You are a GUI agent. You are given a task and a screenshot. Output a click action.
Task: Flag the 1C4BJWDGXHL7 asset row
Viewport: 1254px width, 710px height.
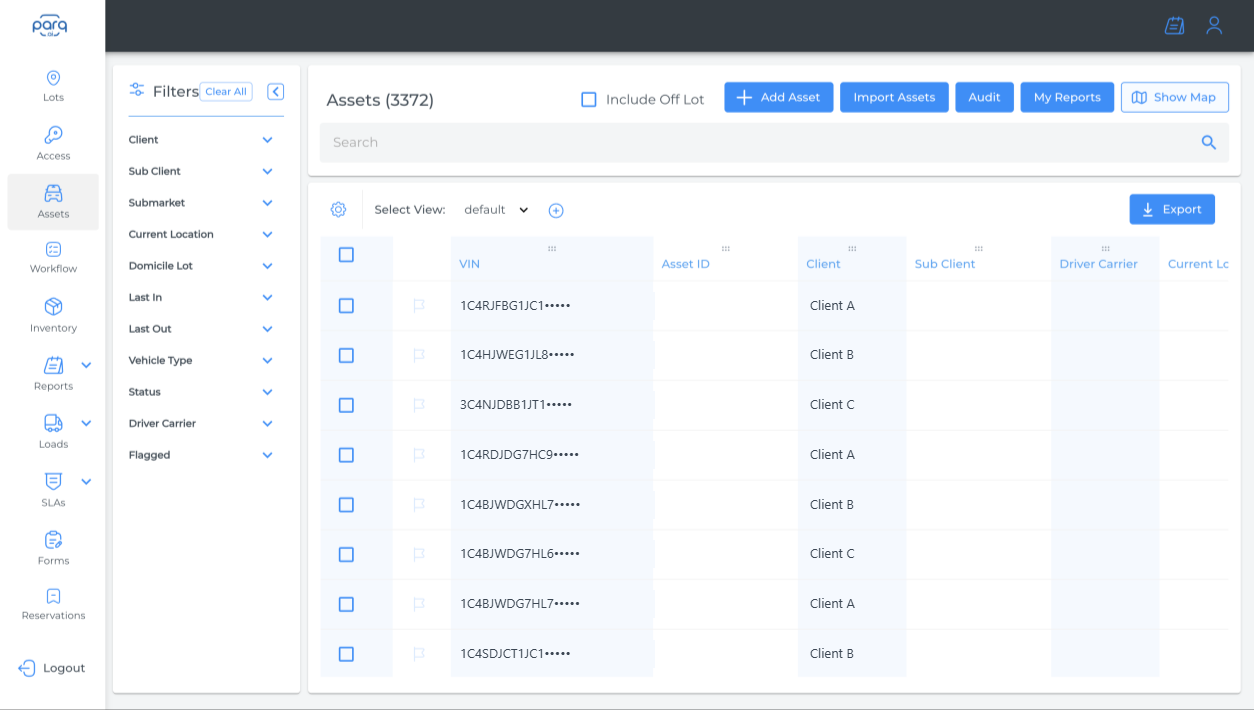pyautogui.click(x=419, y=505)
